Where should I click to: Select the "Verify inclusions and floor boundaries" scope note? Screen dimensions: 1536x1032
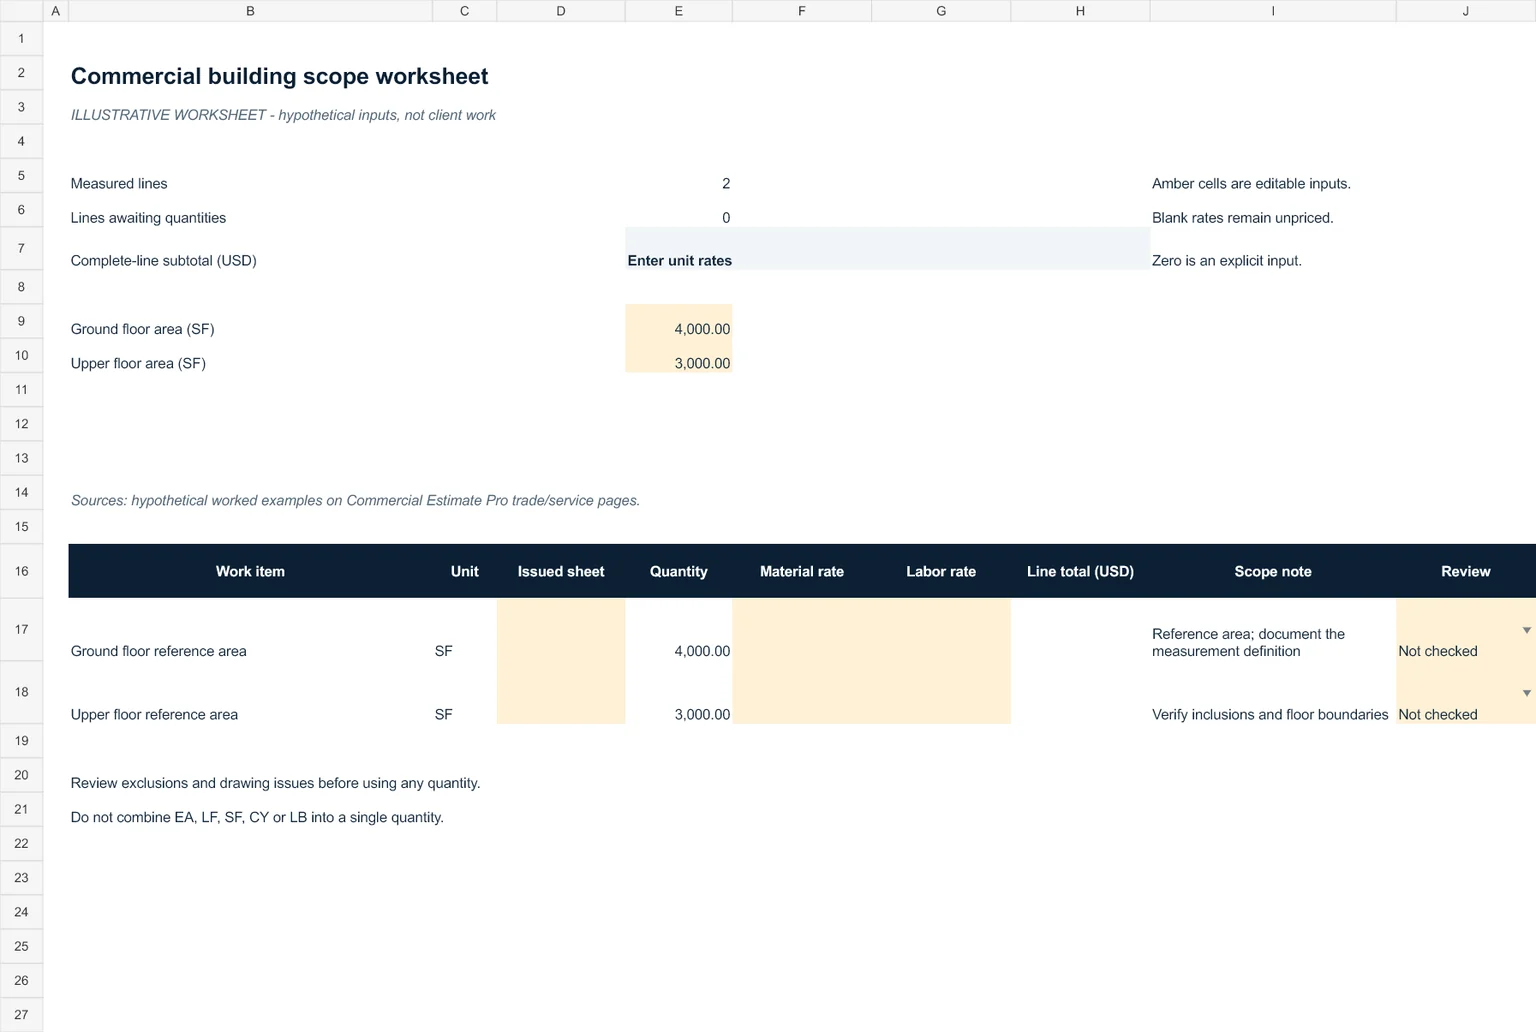1270,715
